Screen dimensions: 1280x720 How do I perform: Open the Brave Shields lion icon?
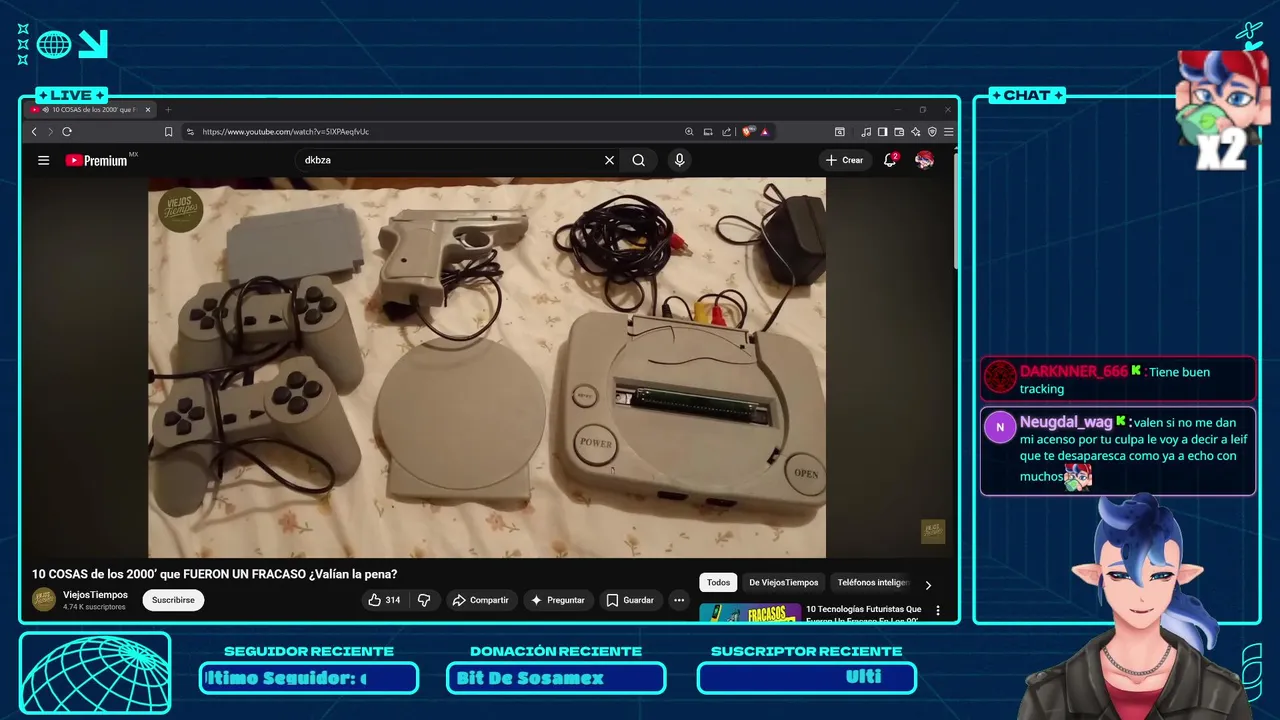pos(748,132)
